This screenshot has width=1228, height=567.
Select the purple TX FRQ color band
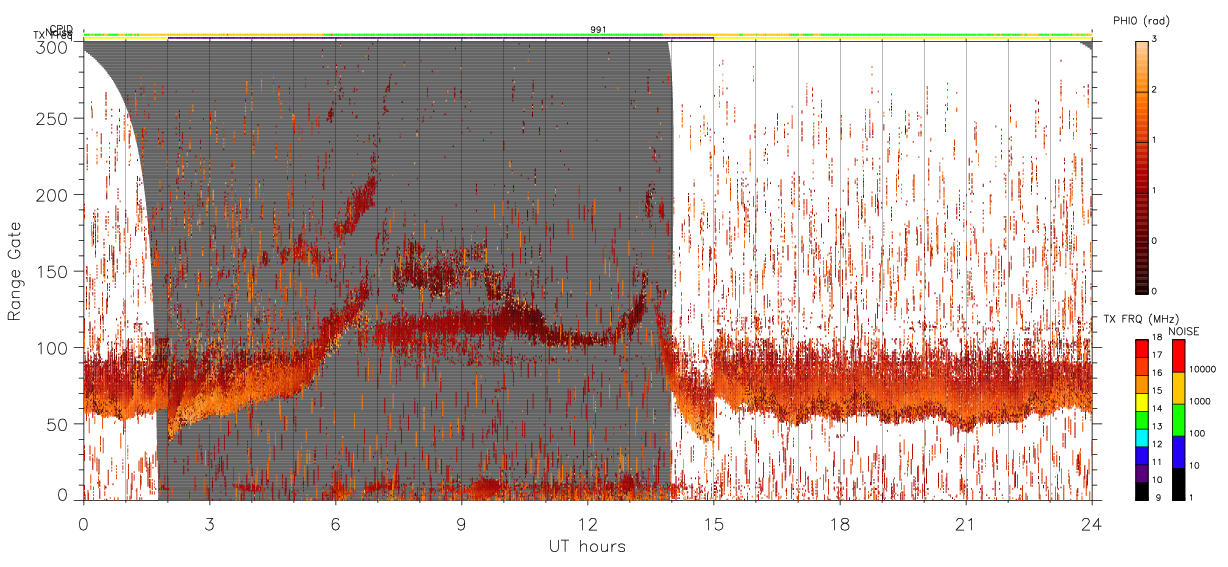[1142, 473]
